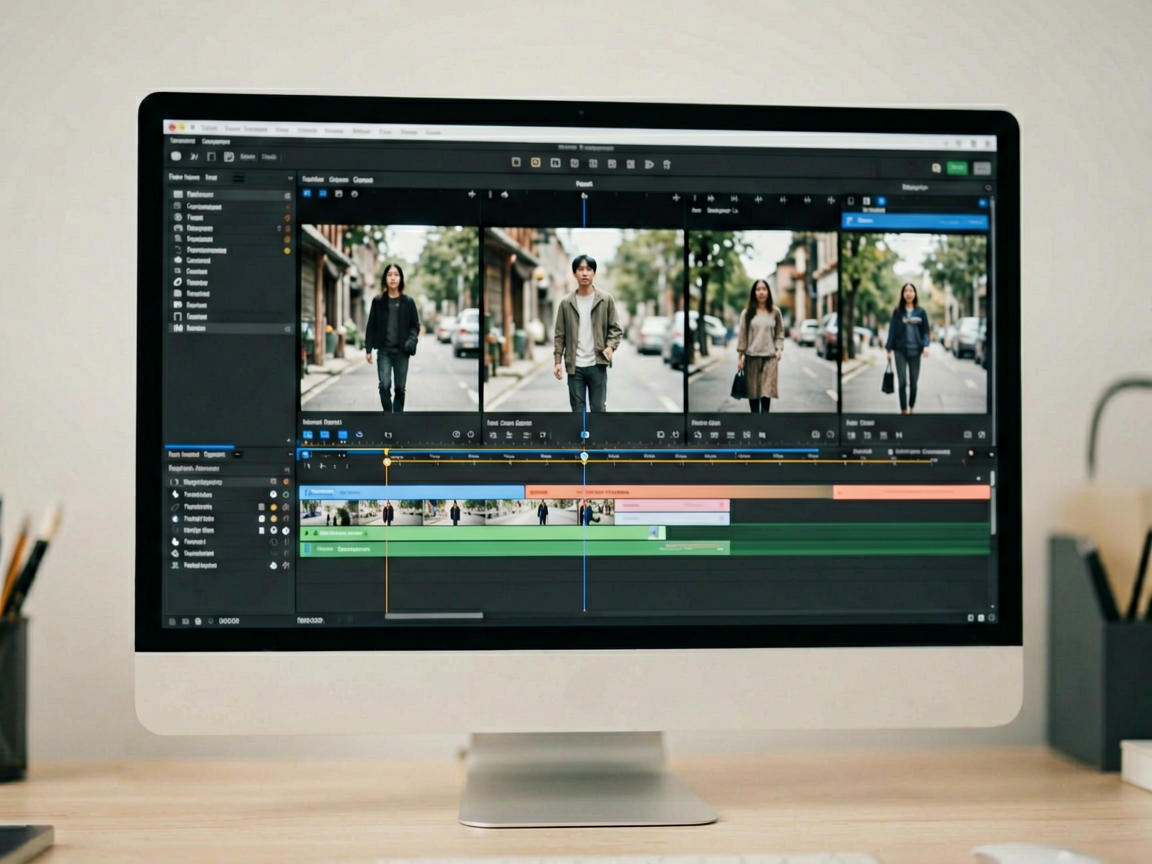Click the red record dot right of ruler
Screen dimensions: 1152x864
(x=971, y=454)
